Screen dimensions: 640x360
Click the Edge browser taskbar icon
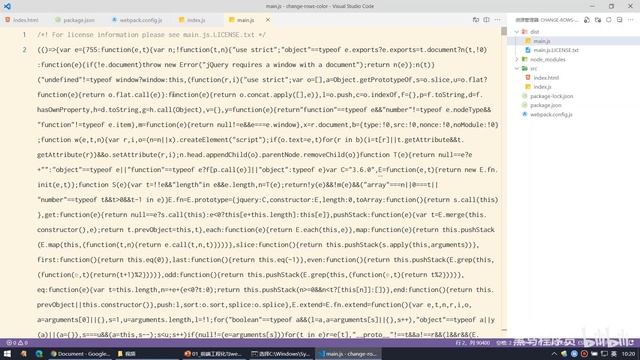39,353
